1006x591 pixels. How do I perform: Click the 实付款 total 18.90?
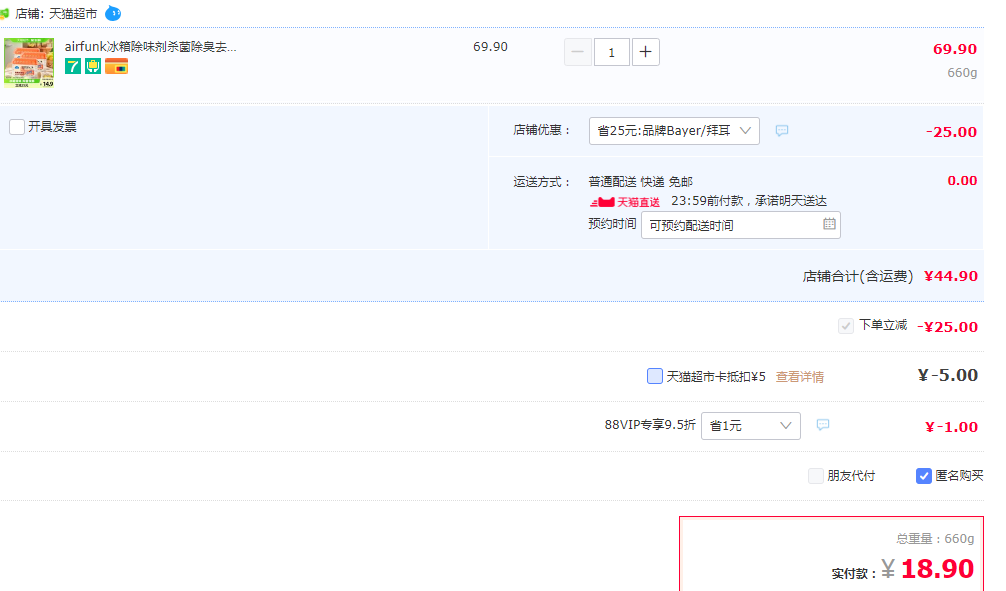tap(937, 569)
